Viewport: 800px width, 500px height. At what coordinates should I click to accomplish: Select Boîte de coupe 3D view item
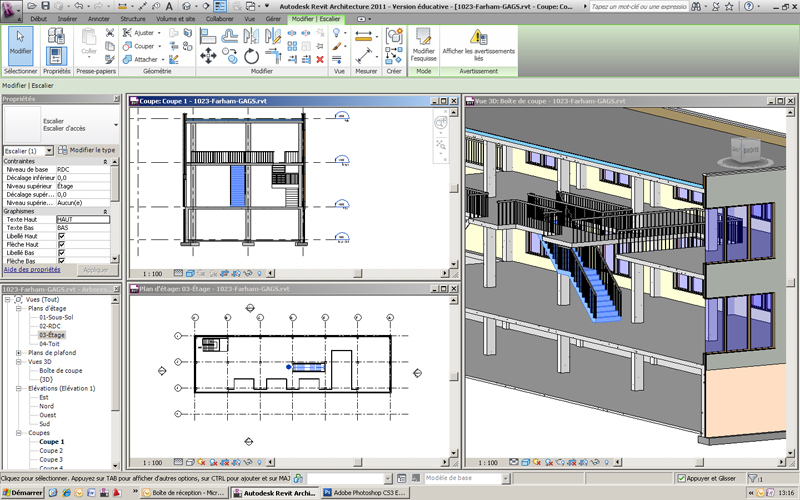[x=61, y=371]
